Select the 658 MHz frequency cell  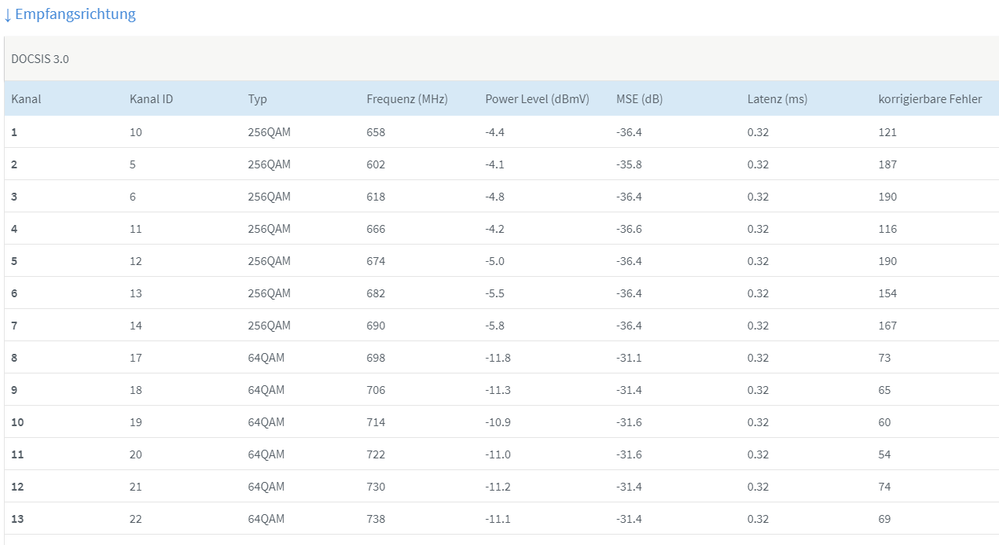(x=376, y=132)
